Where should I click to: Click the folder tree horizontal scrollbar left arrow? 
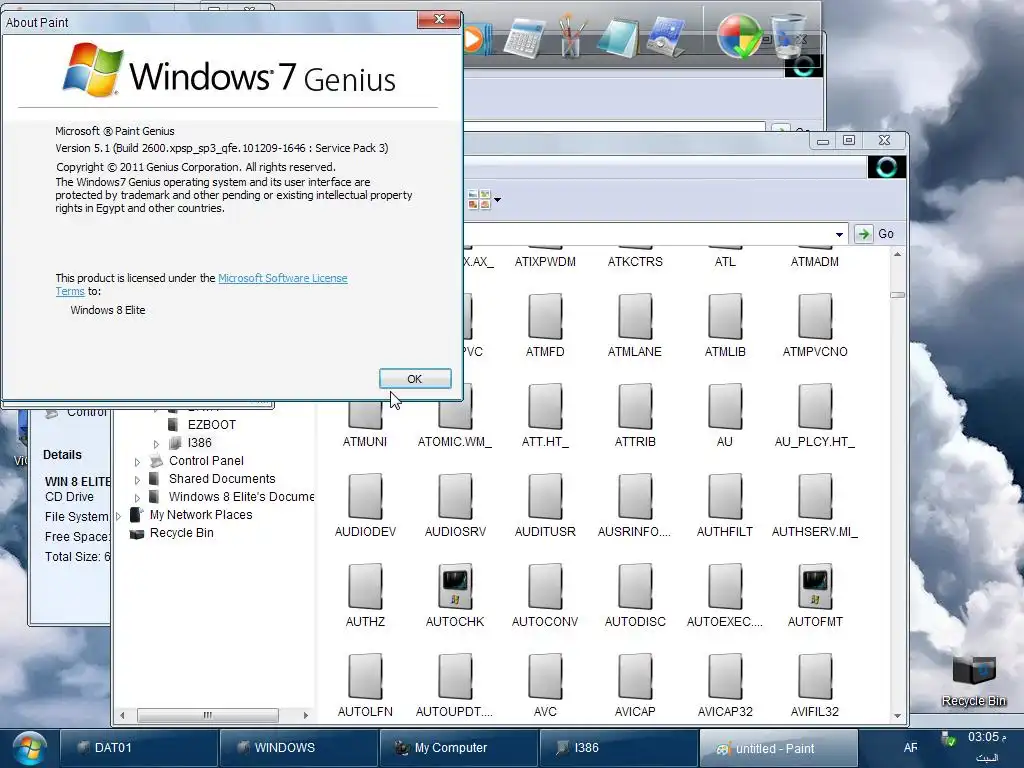122,715
